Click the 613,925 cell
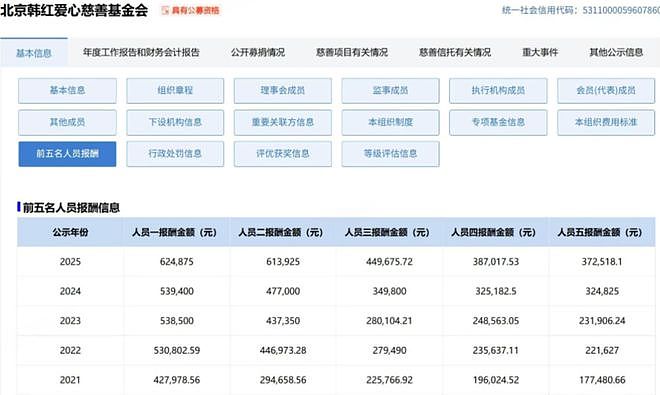The width and height of the screenshot is (660, 395). [283, 262]
